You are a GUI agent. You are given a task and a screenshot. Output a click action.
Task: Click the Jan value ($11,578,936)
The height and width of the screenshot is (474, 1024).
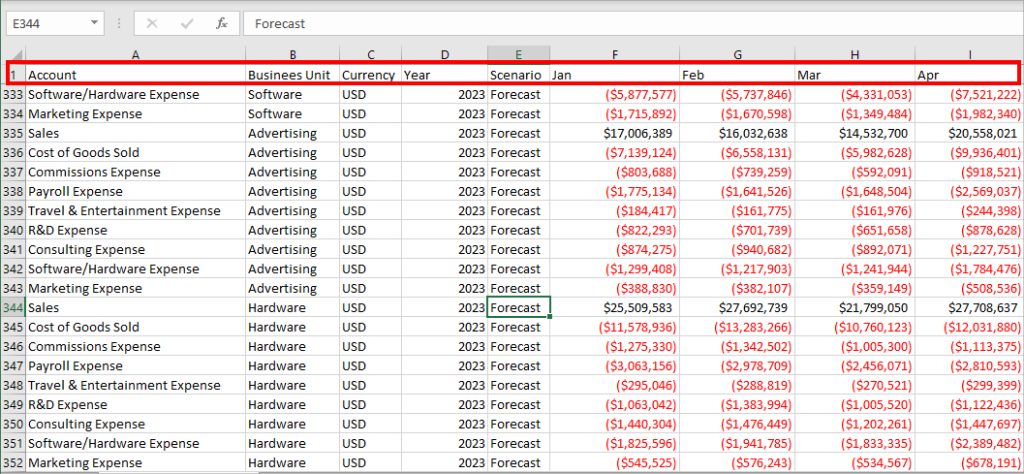tap(615, 327)
